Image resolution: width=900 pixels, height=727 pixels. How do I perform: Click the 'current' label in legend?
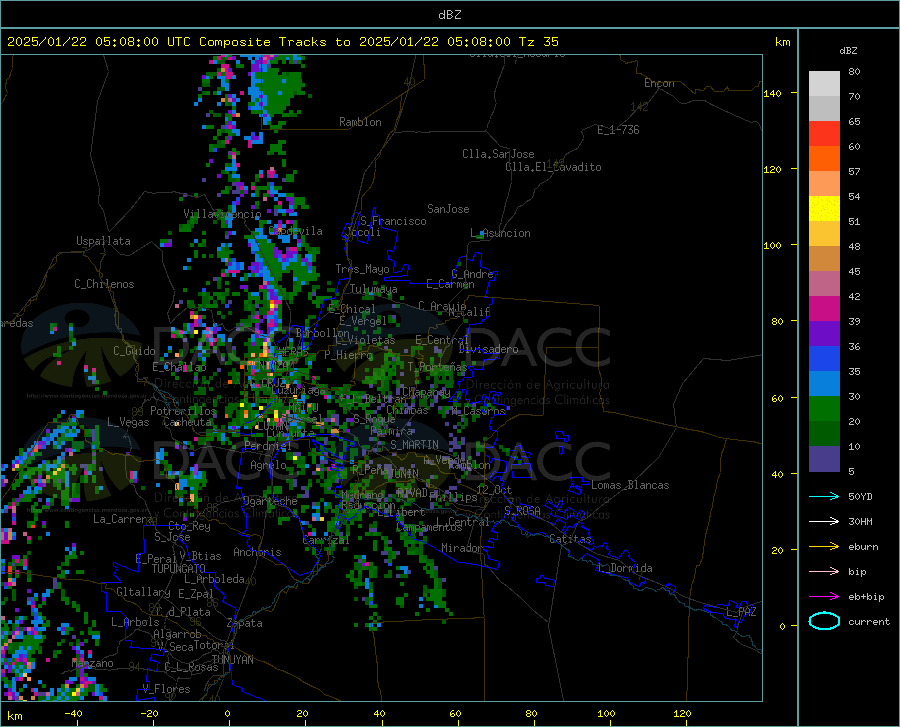(x=869, y=621)
